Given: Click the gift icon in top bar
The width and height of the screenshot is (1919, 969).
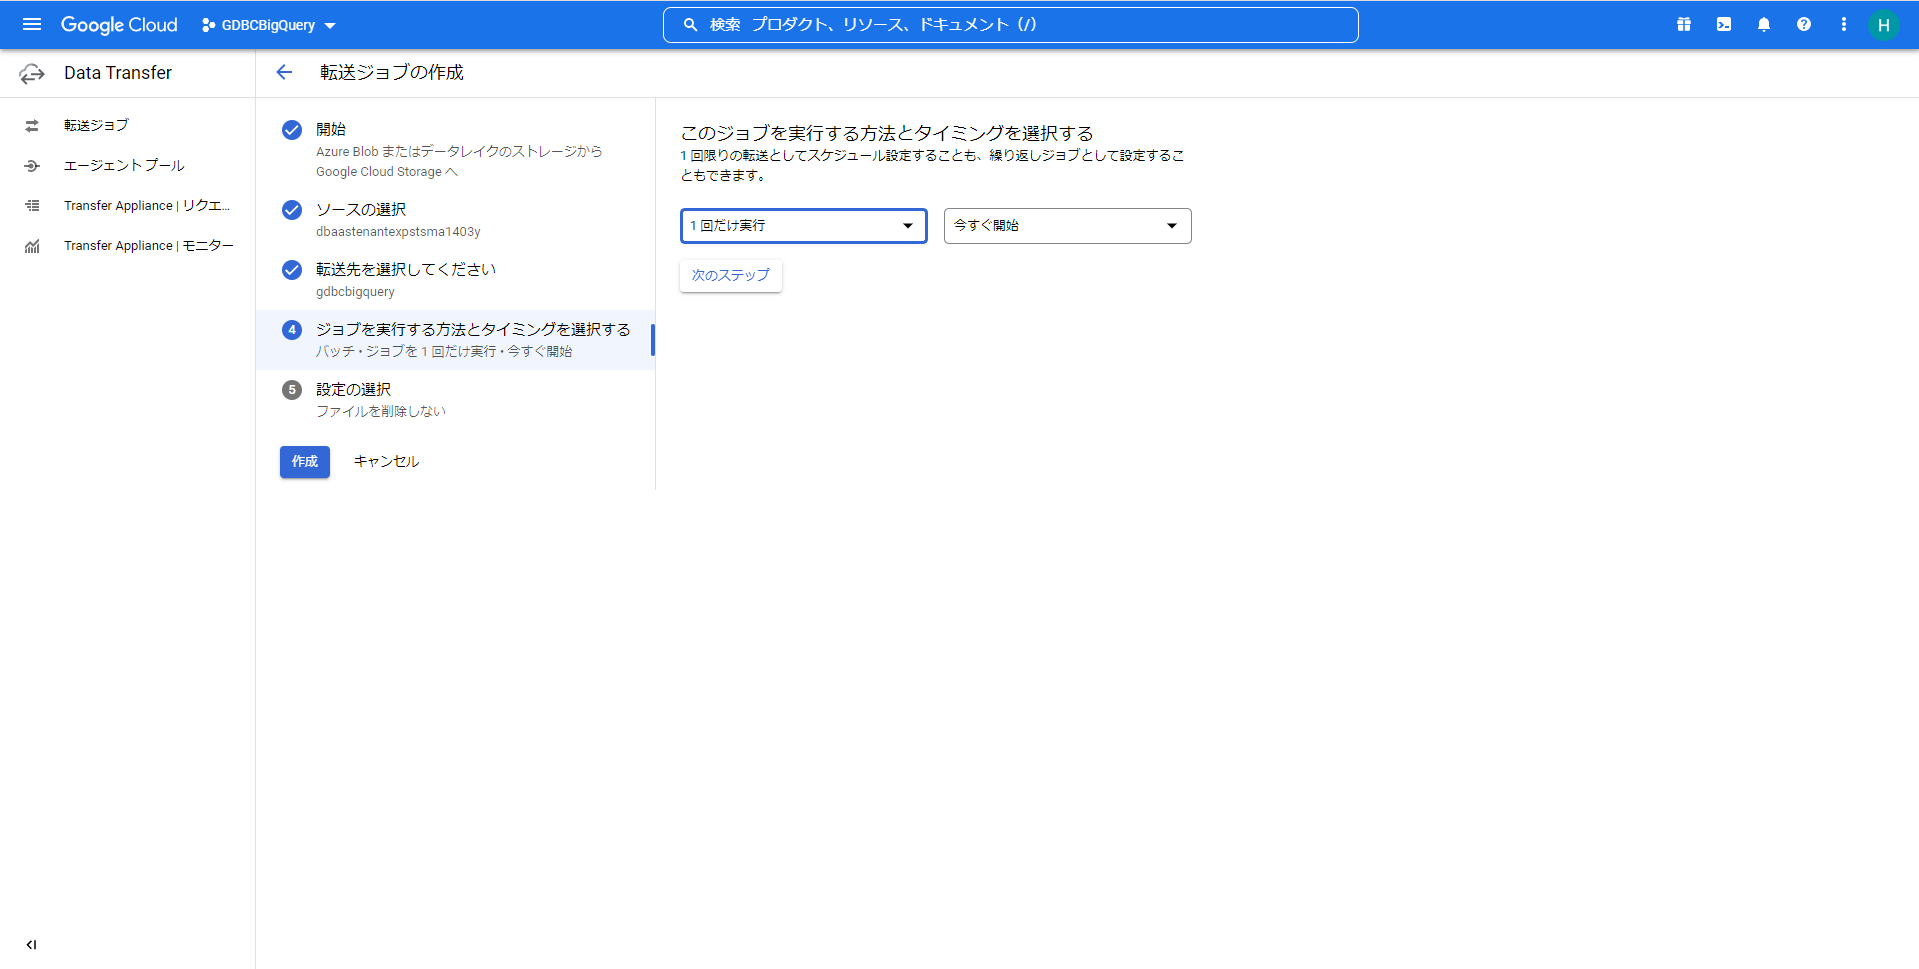Looking at the screenshot, I should pos(1684,24).
